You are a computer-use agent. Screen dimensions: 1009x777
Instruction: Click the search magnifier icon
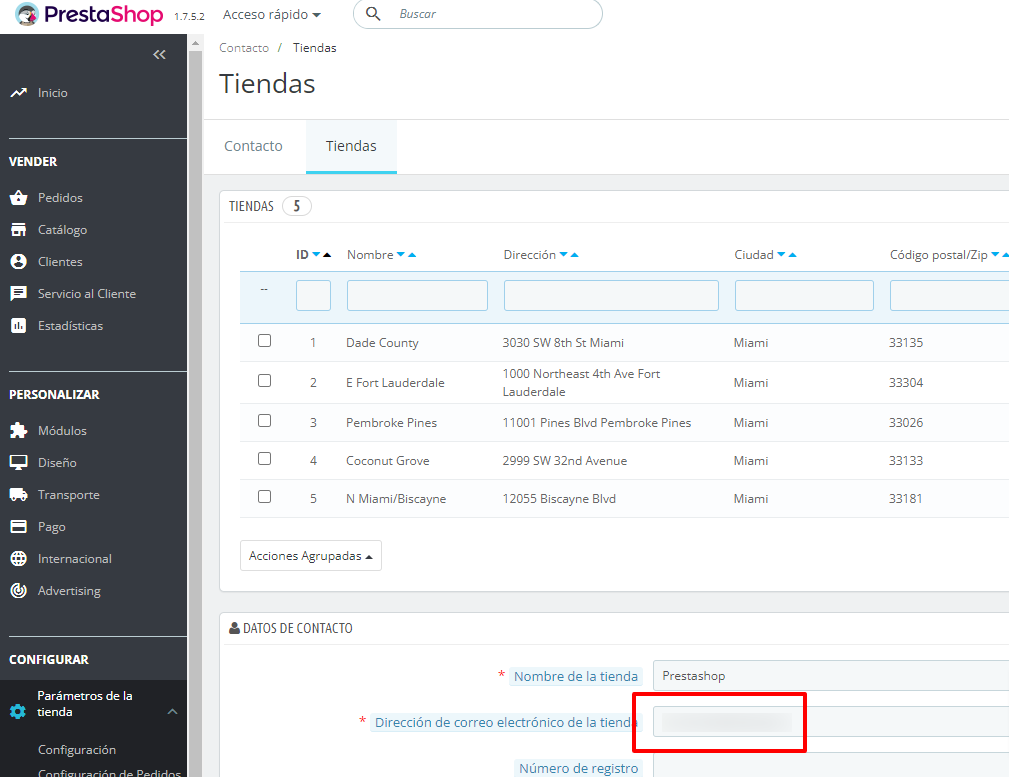coord(373,14)
